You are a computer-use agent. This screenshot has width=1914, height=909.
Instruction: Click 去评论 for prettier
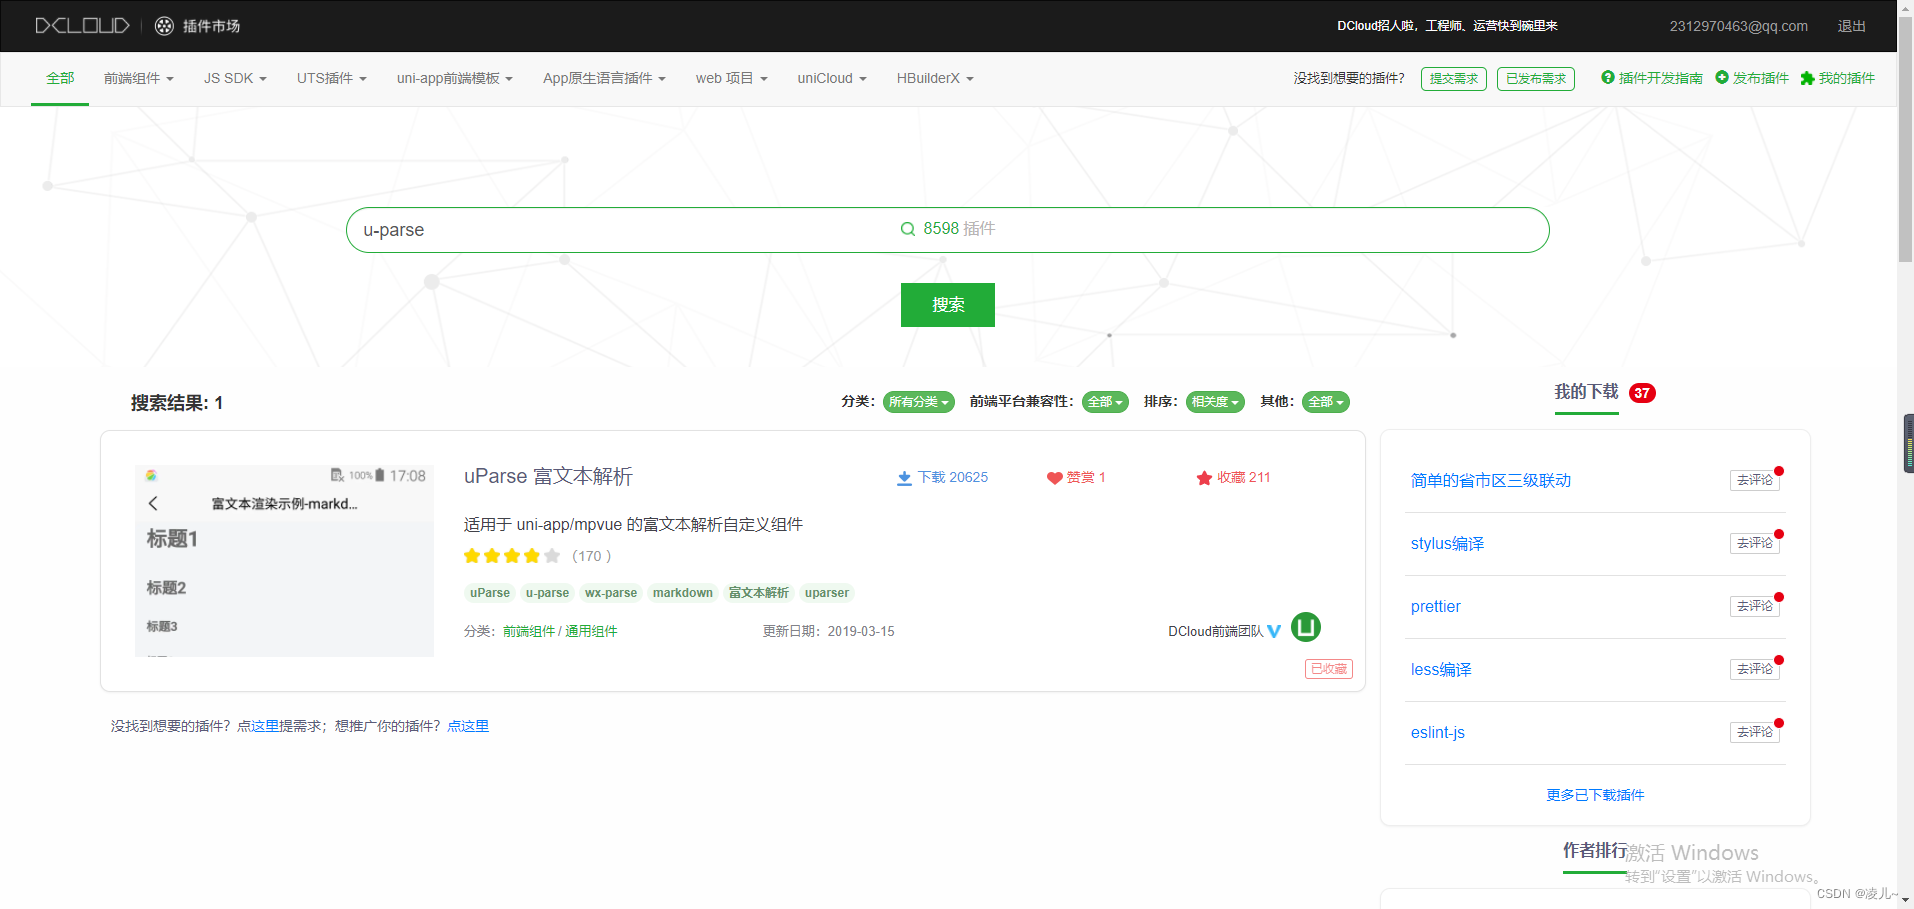pyautogui.click(x=1755, y=606)
